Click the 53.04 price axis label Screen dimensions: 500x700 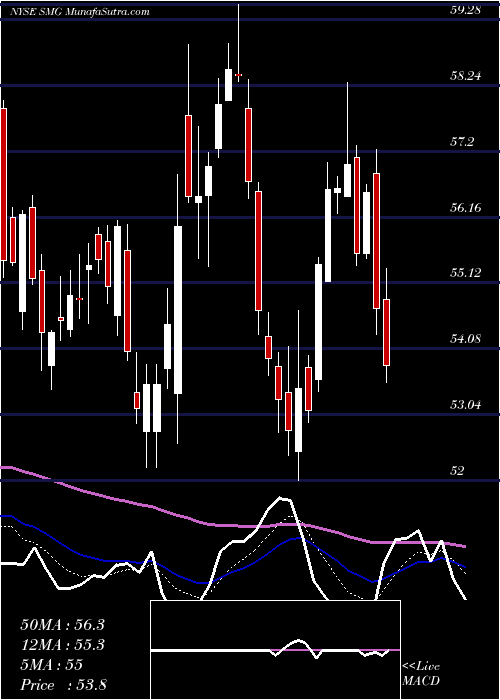pyautogui.click(x=466, y=405)
